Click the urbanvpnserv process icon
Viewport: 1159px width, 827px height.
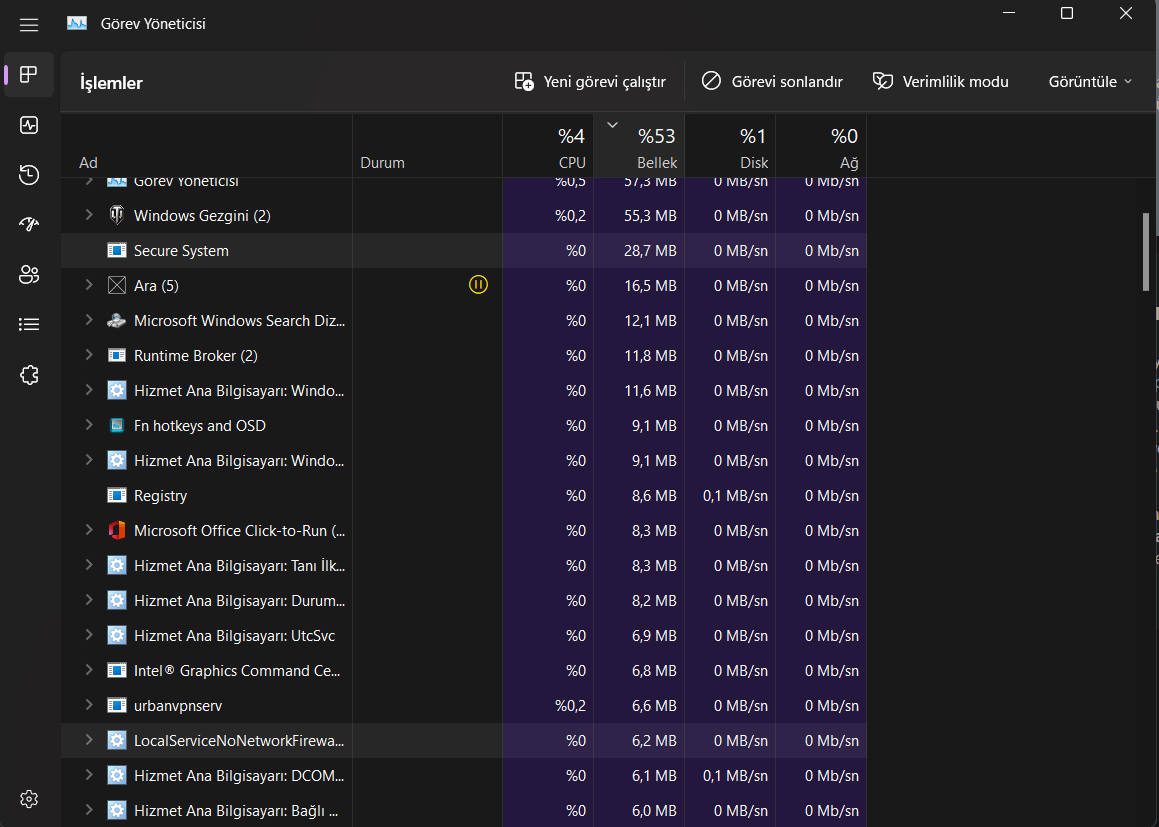(117, 706)
